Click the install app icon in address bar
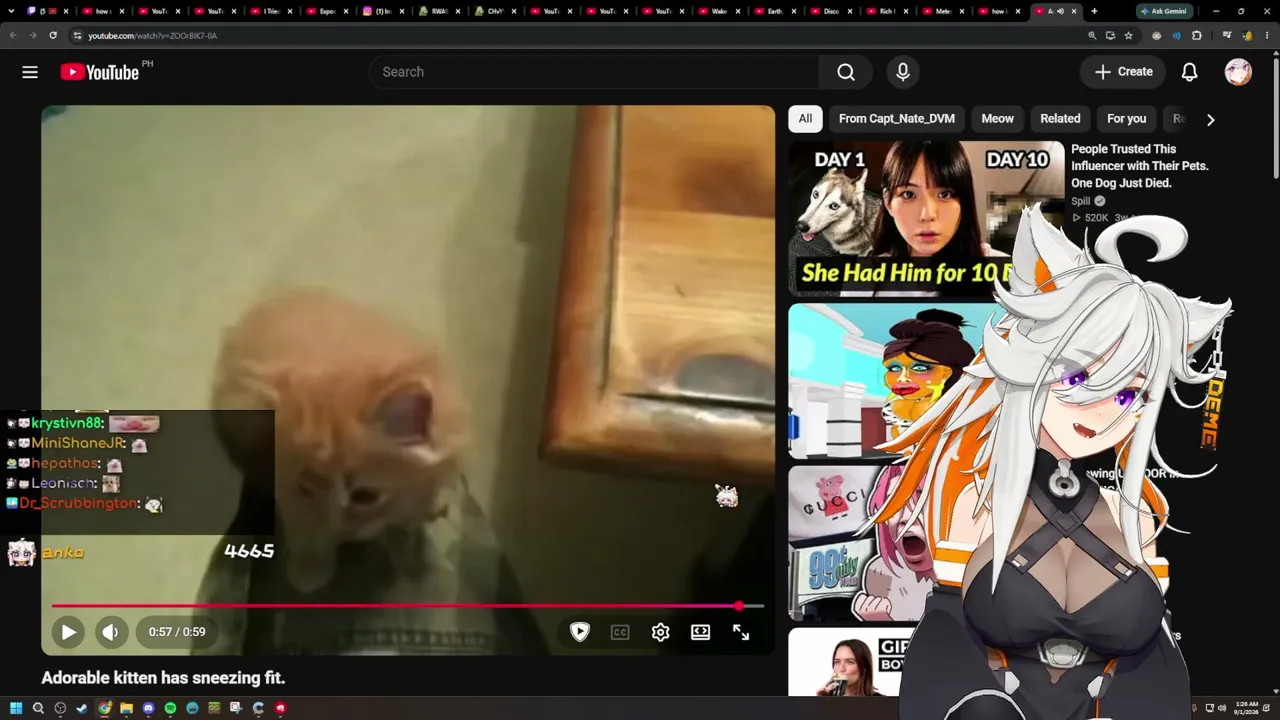Image resolution: width=1280 pixels, height=720 pixels. point(1110,35)
